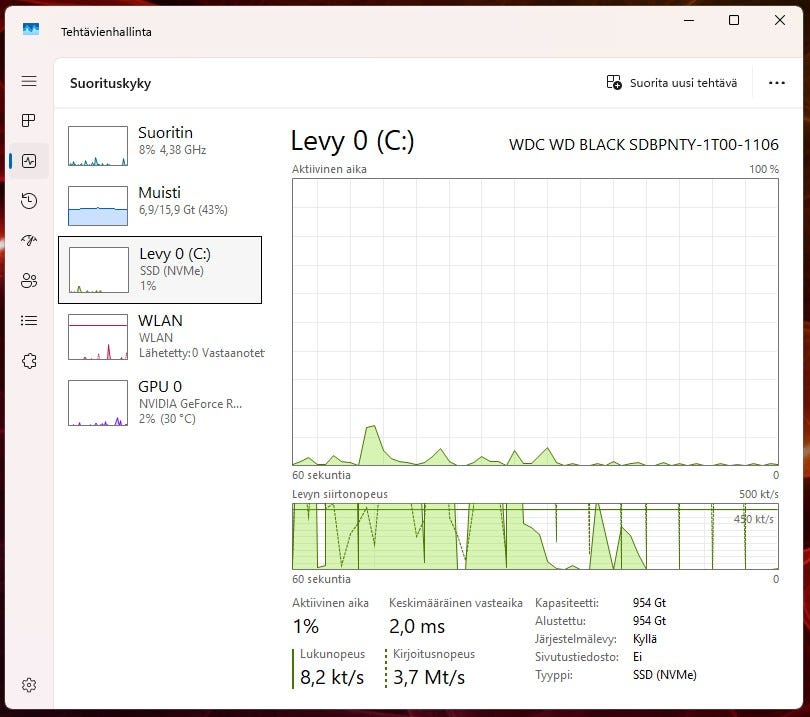Click the GPU 0 mini graph thumbnail

coord(98,403)
